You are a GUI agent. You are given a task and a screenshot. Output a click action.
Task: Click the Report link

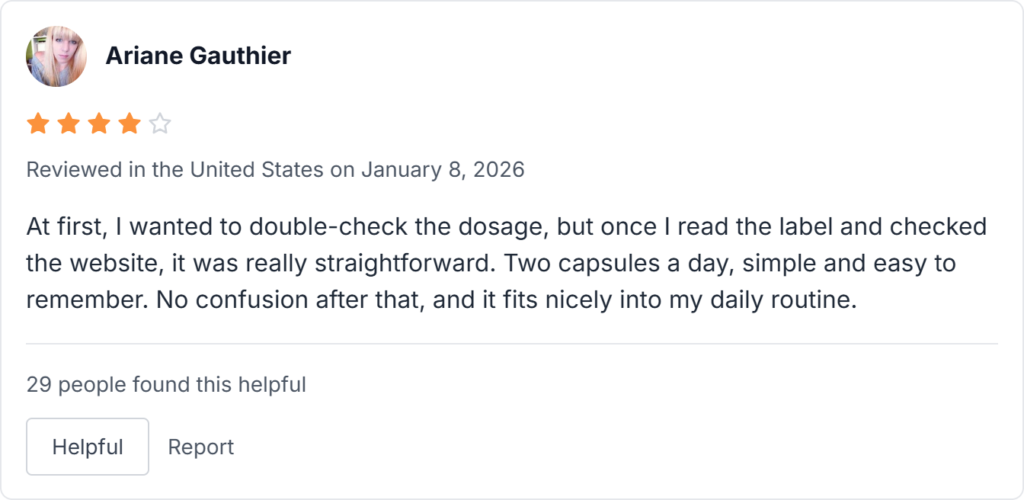point(200,447)
